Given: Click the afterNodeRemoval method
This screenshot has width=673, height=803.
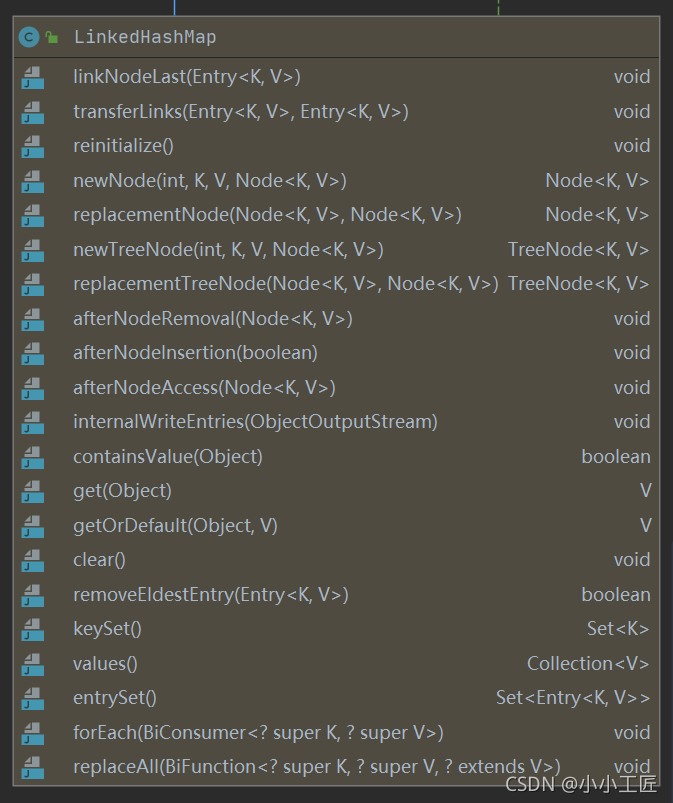Looking at the screenshot, I should coord(212,319).
